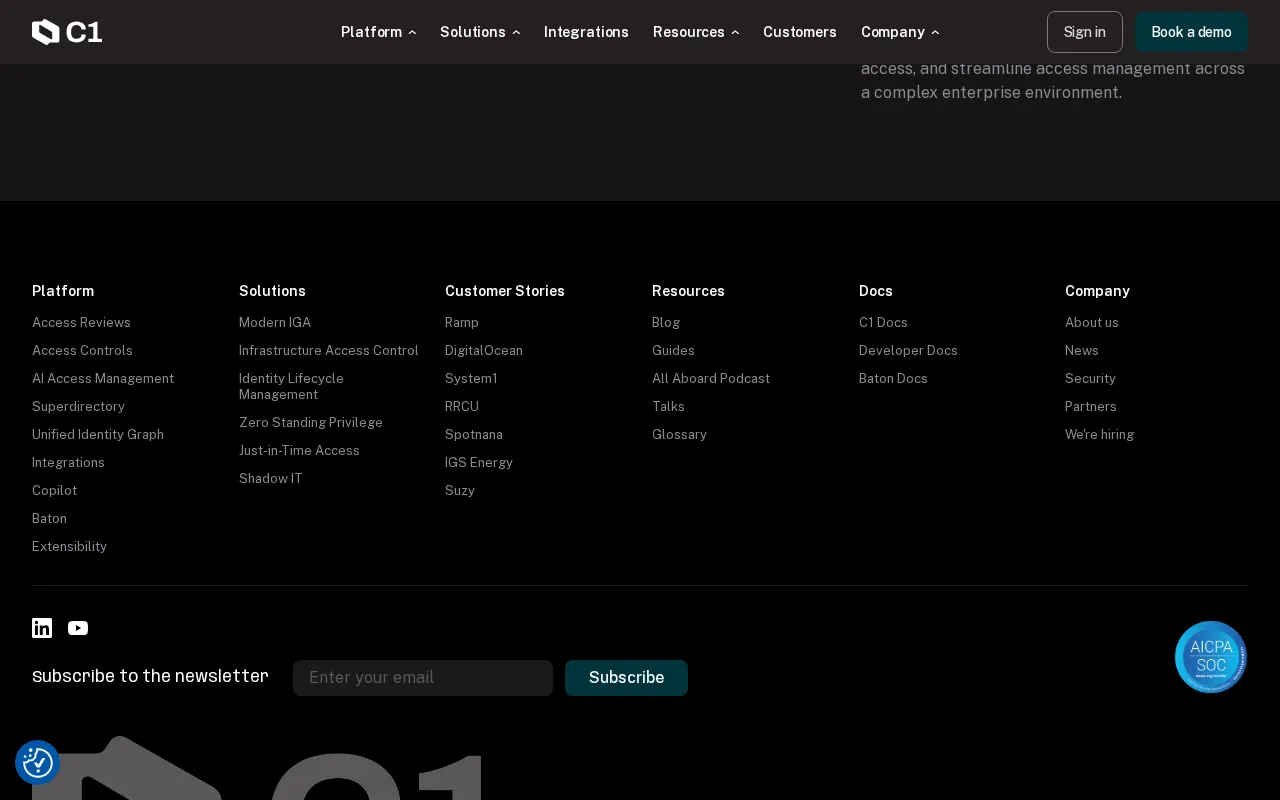Open System1 customer story
This screenshot has width=1280, height=800.
pos(471,378)
